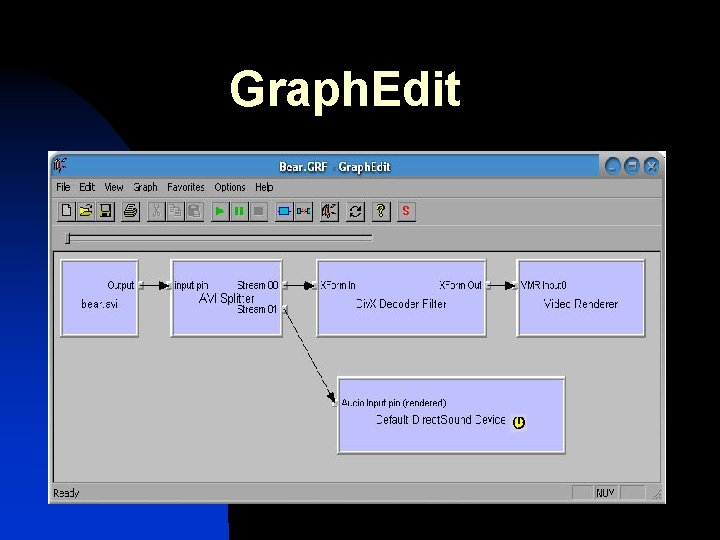Close the GraphEdit window
This screenshot has width=720, height=540.
coord(652,166)
